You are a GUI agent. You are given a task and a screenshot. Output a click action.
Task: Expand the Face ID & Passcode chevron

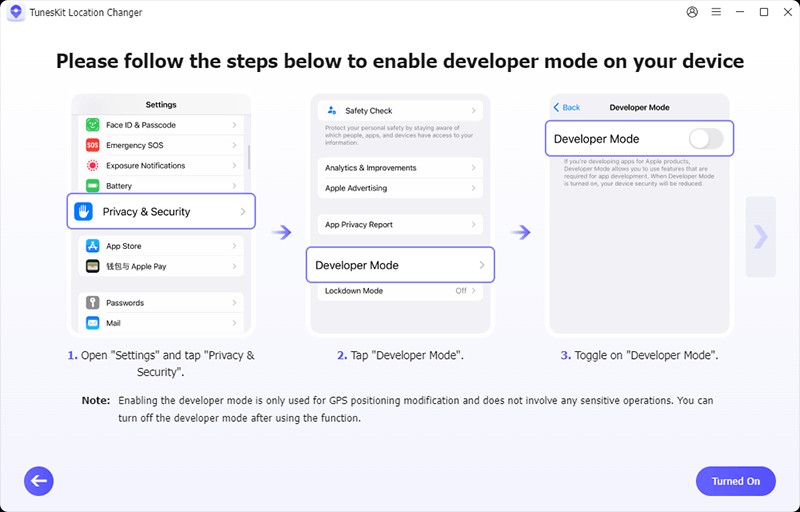[x=234, y=125]
